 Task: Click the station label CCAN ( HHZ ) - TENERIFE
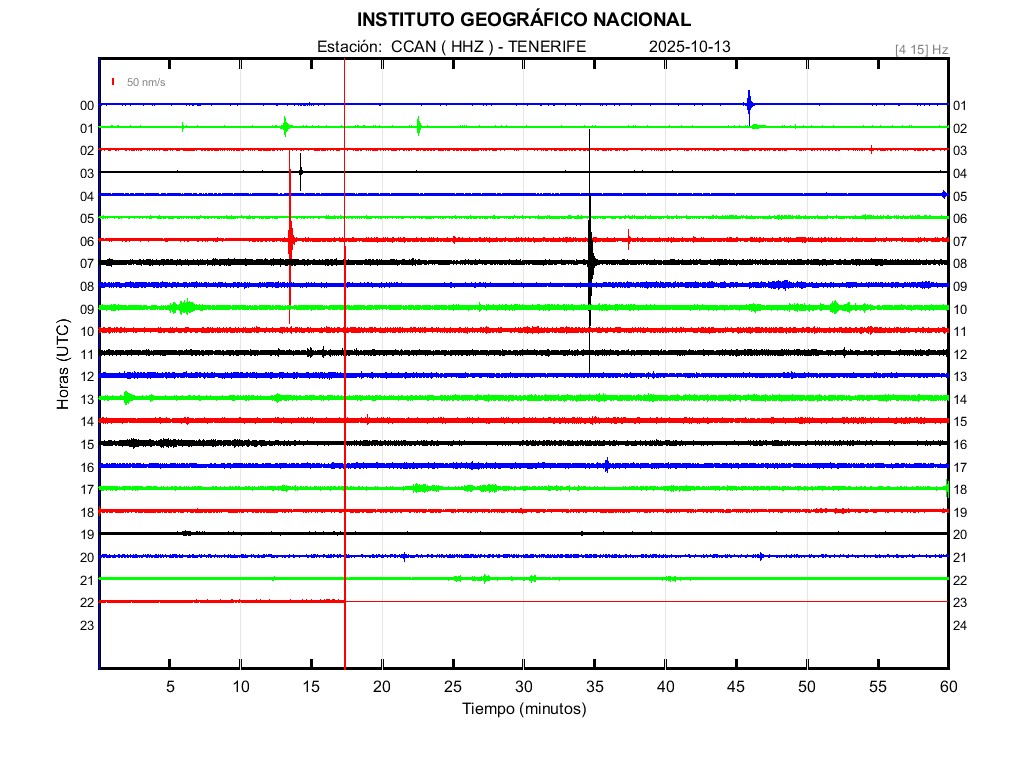(x=451, y=47)
